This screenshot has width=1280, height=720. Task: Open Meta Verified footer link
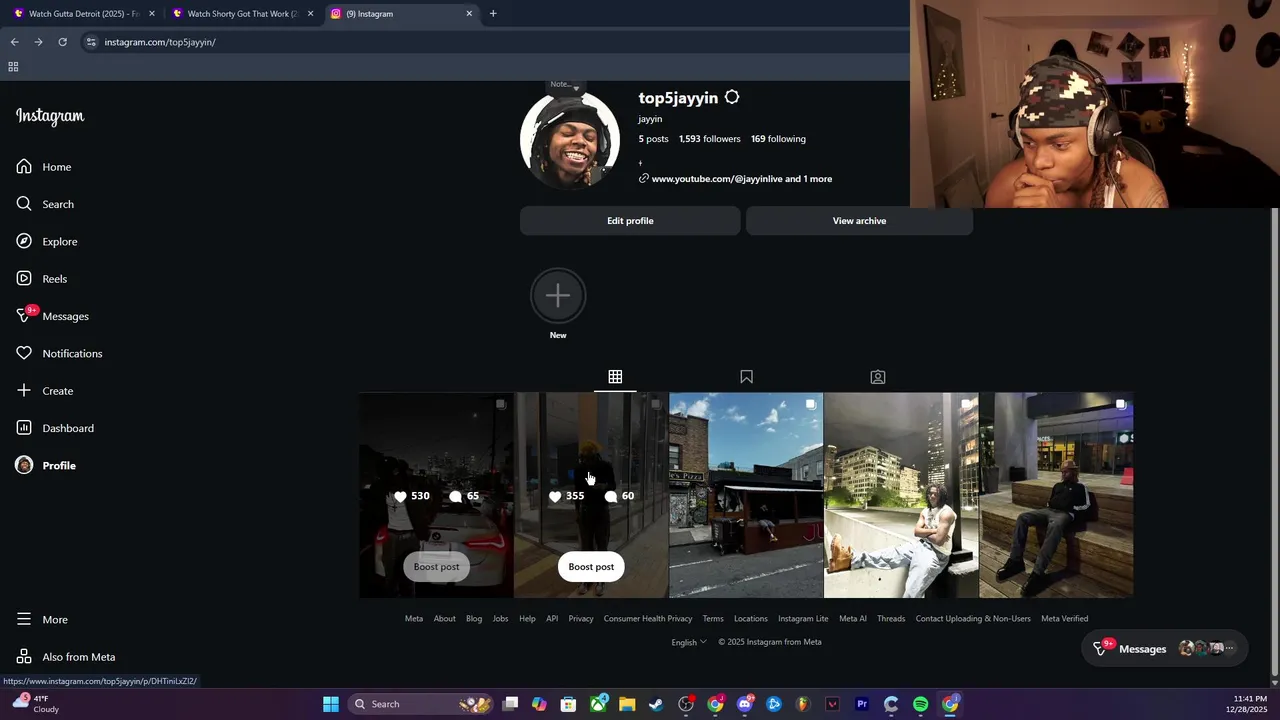1065,619
